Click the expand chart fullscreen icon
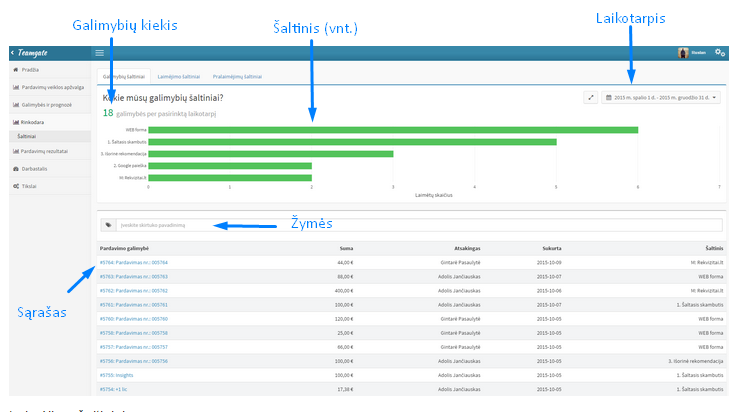The height and width of the screenshot is (412, 739). (591, 98)
